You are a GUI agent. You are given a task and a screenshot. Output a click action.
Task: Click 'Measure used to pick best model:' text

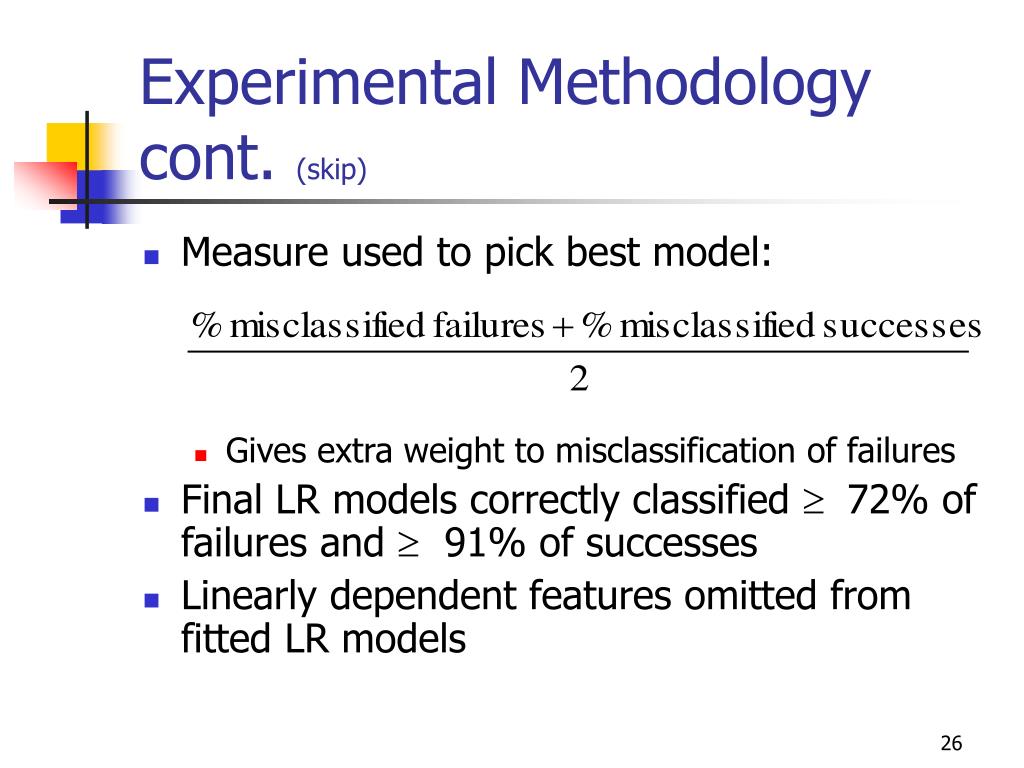pyautogui.click(x=476, y=253)
